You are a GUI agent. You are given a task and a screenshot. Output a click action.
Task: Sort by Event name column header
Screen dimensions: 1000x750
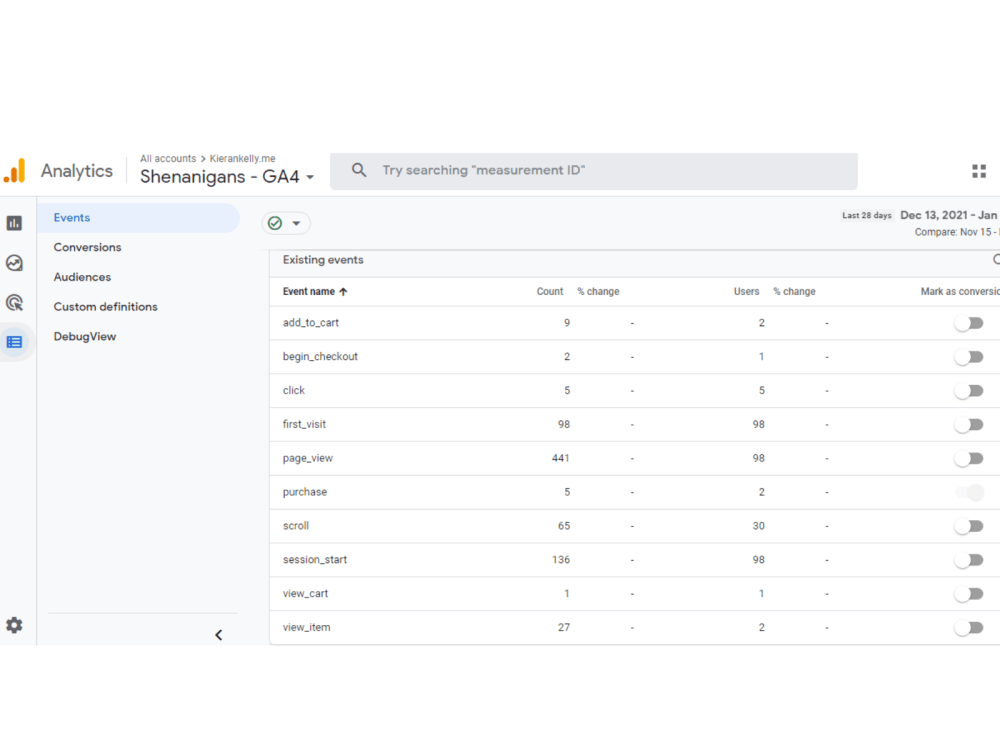tap(309, 291)
